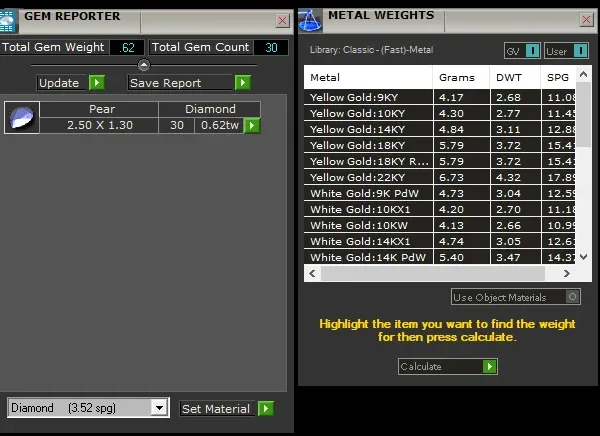
Task: Select the Yellow Gold:9KY row
Action: click(x=440, y=97)
